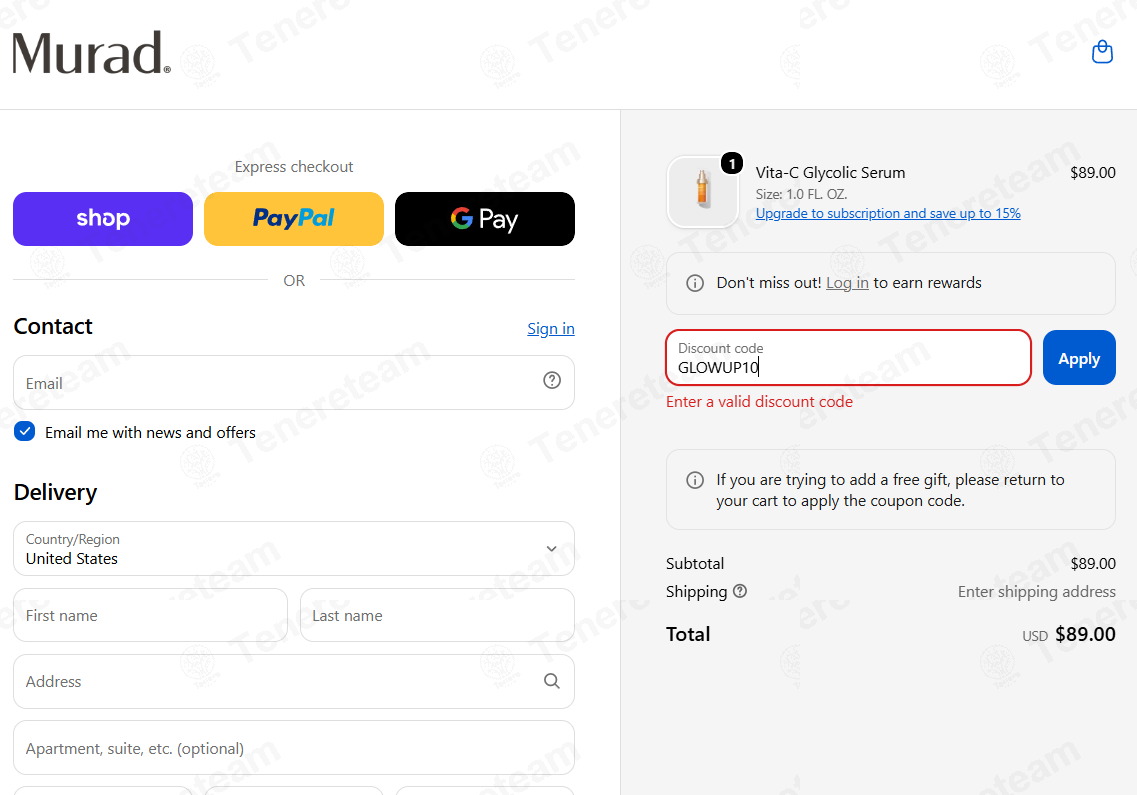This screenshot has width=1137, height=795.
Task: Click the email help question mark icon
Action: point(552,380)
